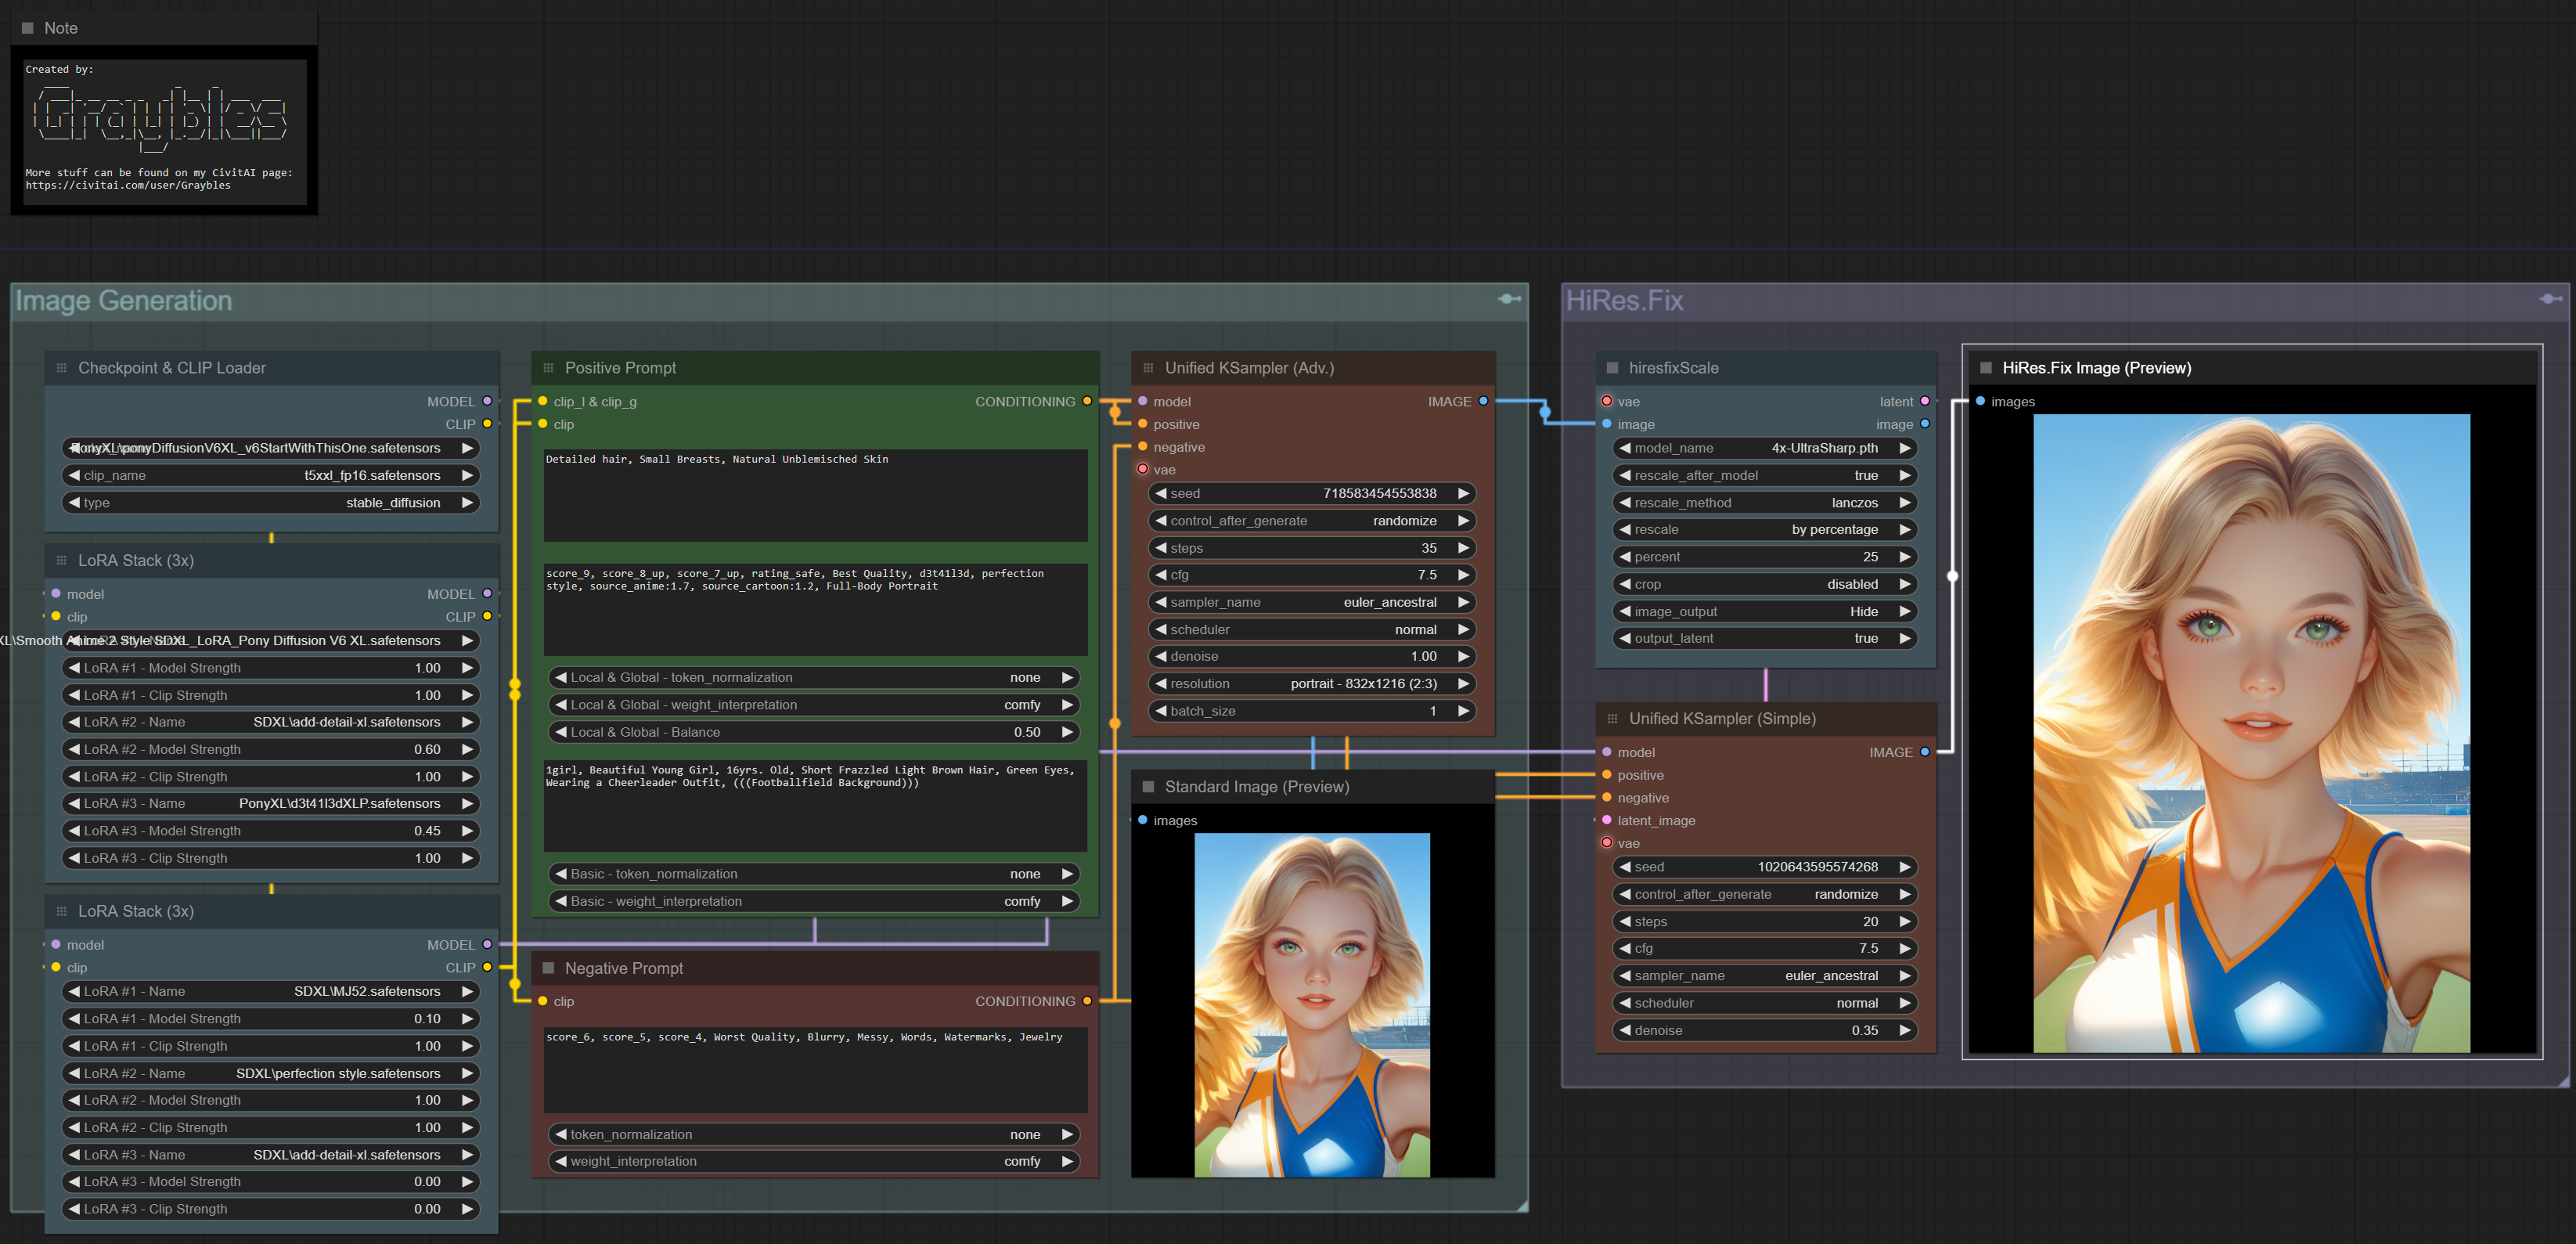Click MODEL output port on Checkpoint & CLIP Loader
This screenshot has width=2576, height=1244.
[487, 401]
